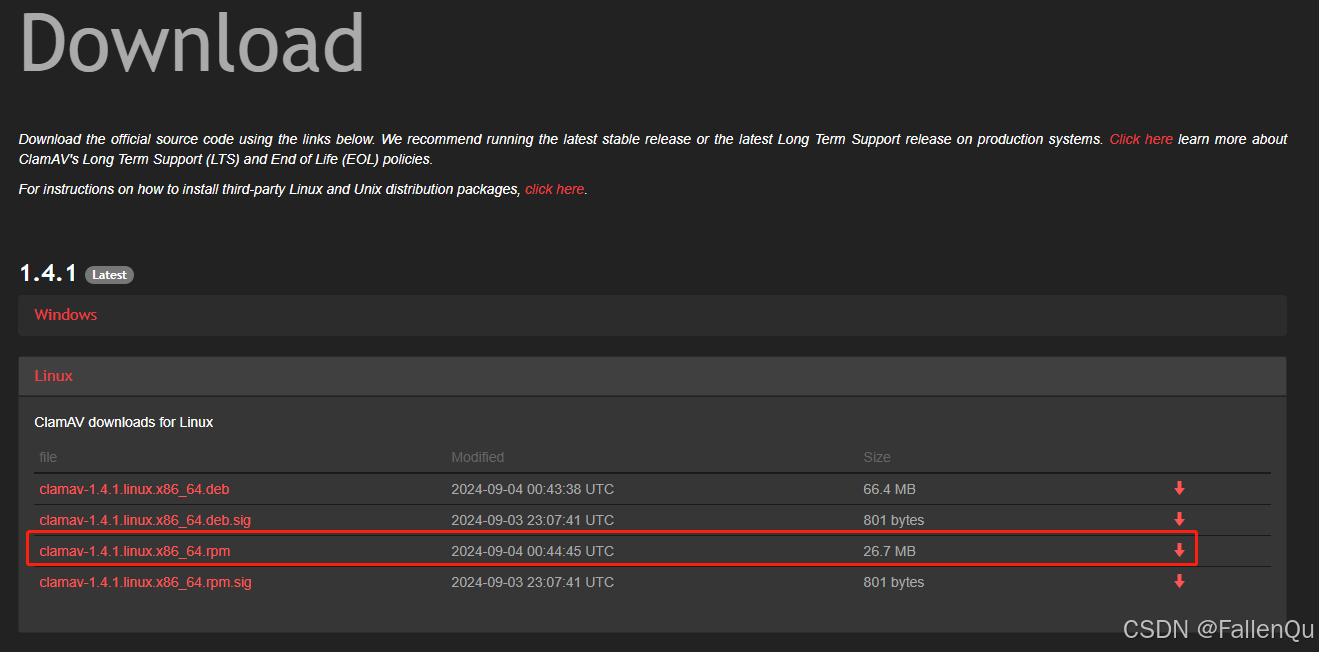The width and height of the screenshot is (1319, 652).
Task: Select the .deb.sig 2024-09-03 23:07:41 UTC timestamp
Action: 532,520
